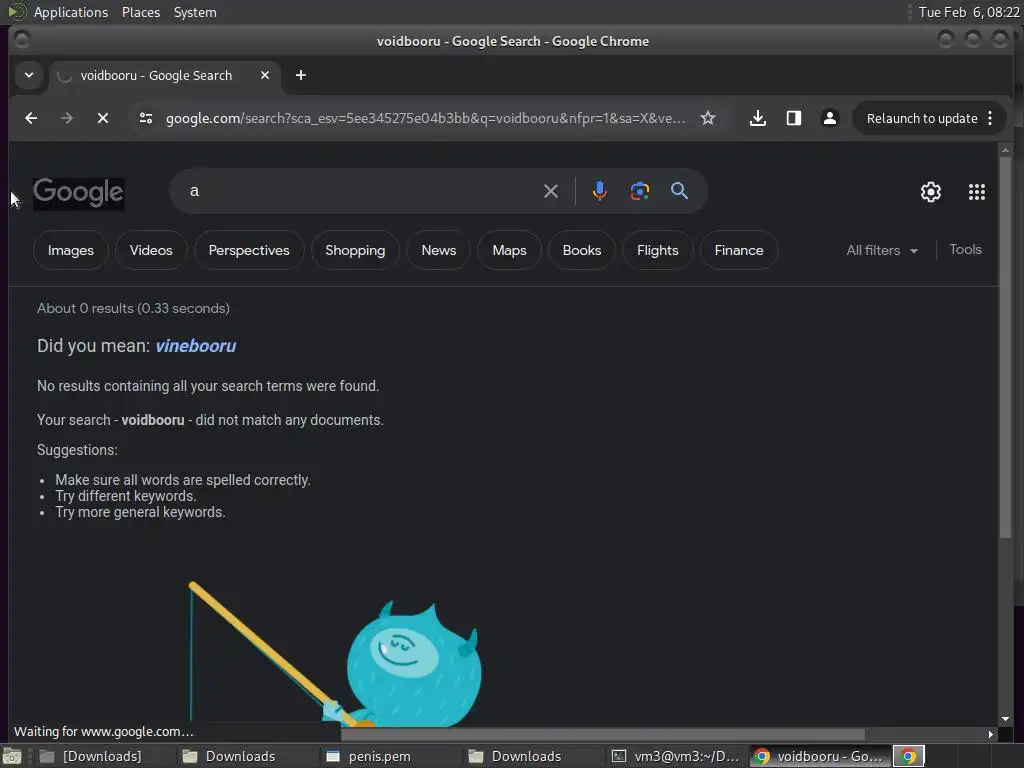
Task: Open the Applications menu
Action: click(71, 12)
